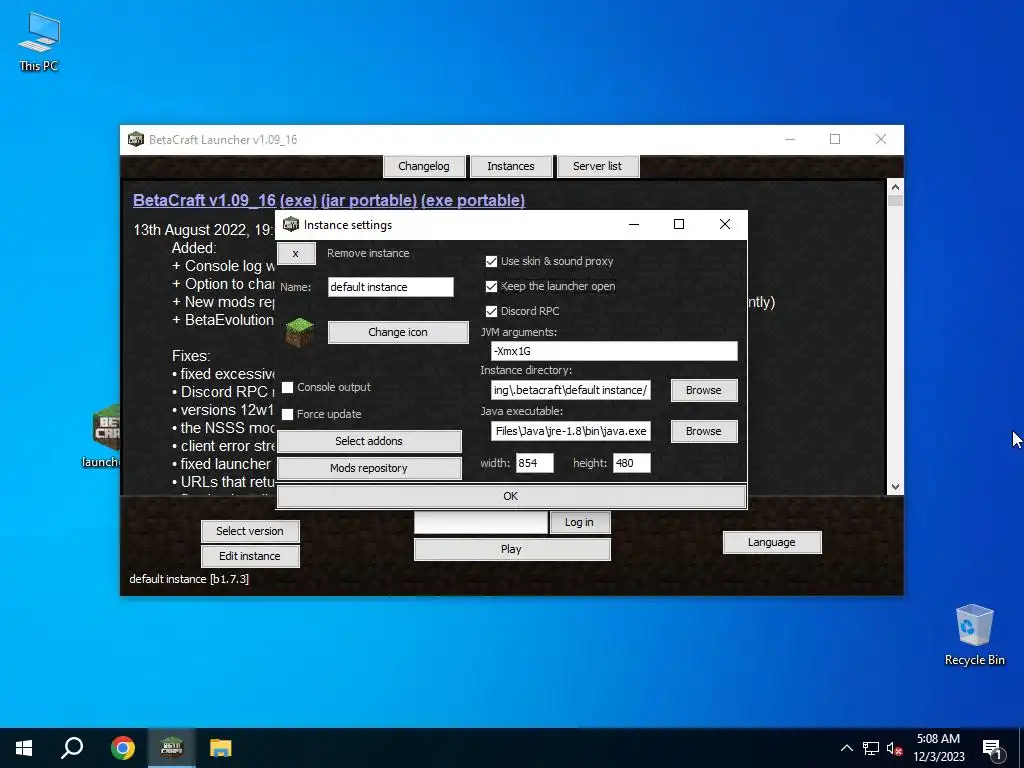This screenshot has height=768, width=1024.
Task: Open BetaCraft v1.09_16 (exe) link
Action: coord(225,200)
